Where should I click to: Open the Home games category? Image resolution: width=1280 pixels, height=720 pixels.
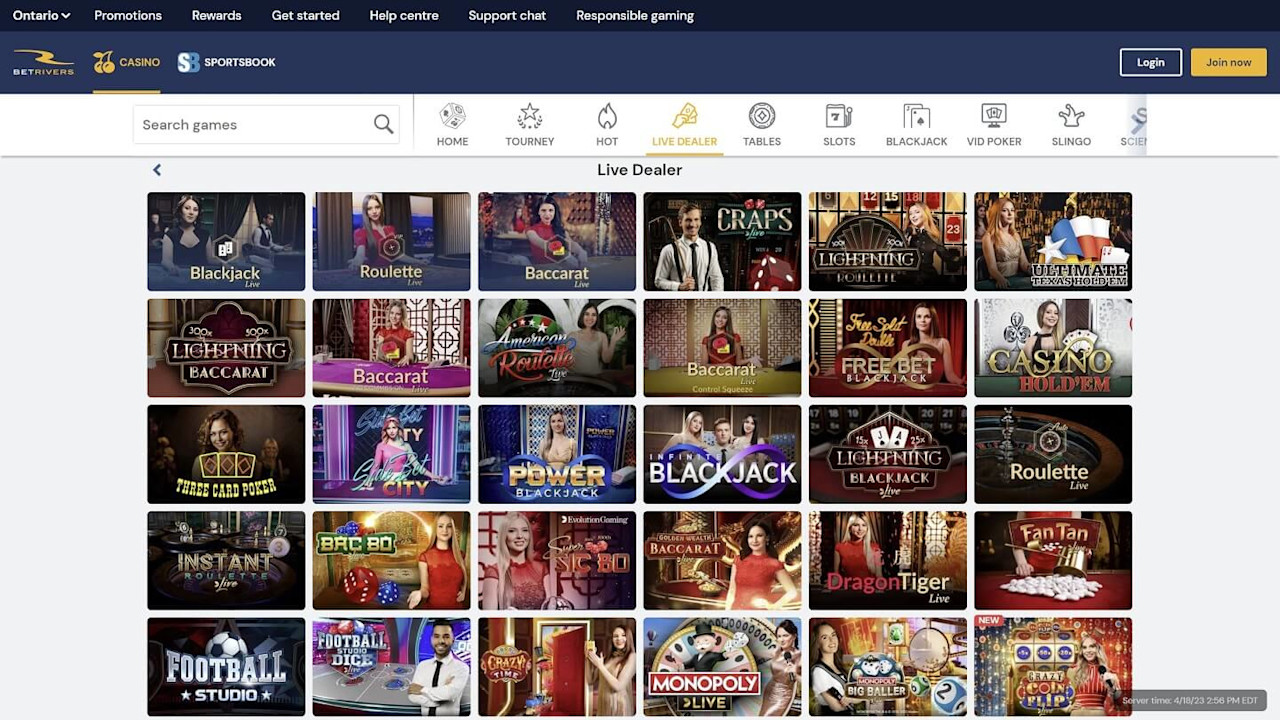coord(452,125)
